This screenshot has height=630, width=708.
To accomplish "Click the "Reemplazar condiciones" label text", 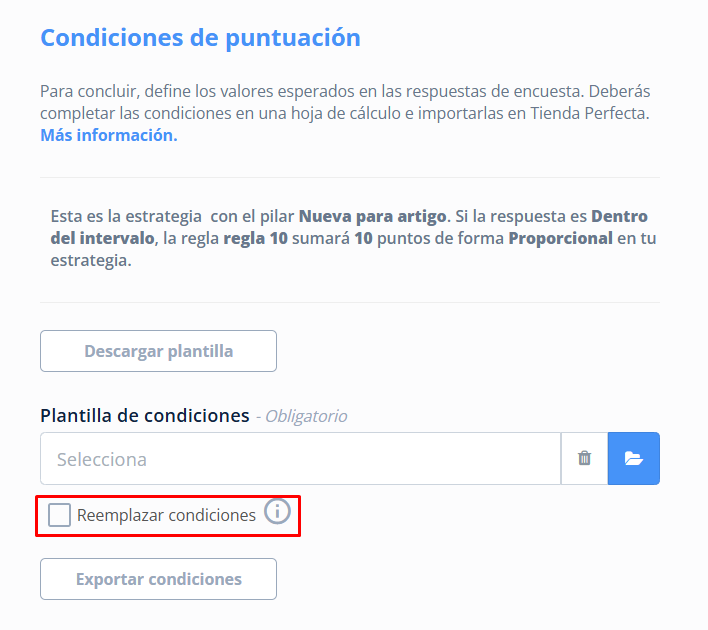I will (166, 515).
